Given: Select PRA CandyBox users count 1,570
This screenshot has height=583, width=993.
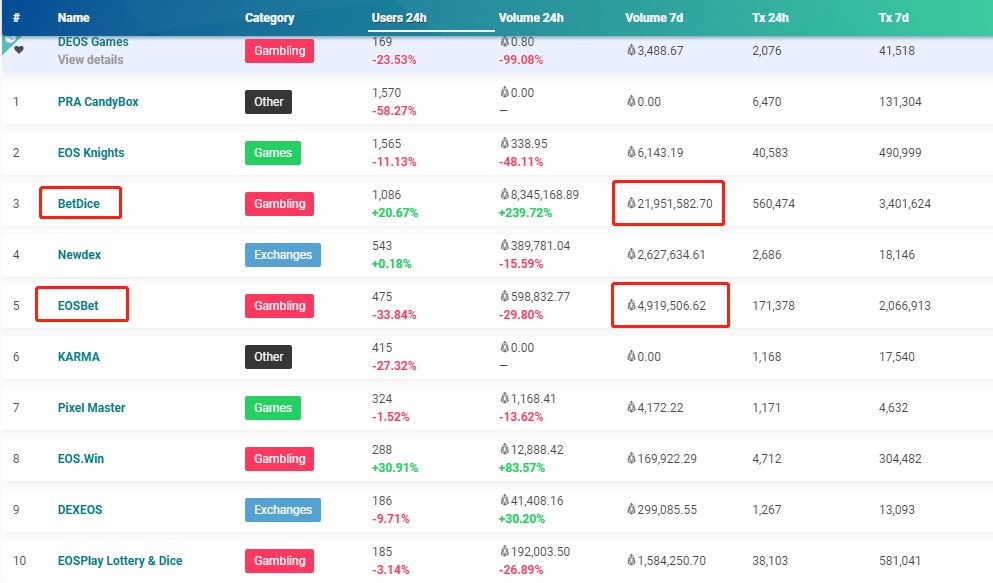Looking at the screenshot, I should pos(386,92).
